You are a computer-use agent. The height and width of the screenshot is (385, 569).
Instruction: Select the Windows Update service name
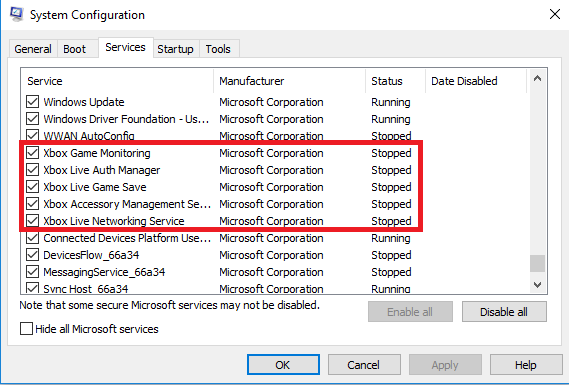[84, 102]
